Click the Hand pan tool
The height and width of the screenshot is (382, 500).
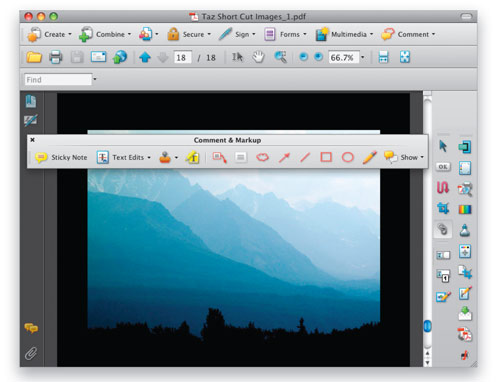(258, 57)
